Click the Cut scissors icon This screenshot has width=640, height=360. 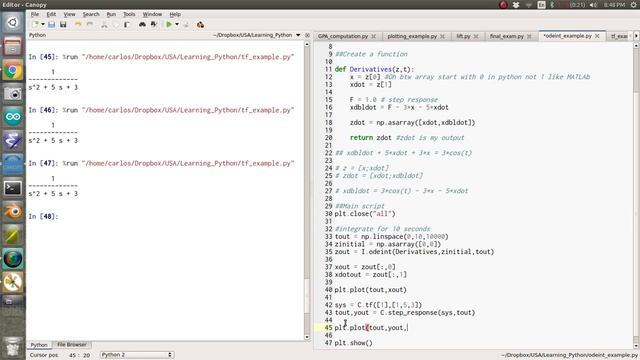tap(104, 25)
